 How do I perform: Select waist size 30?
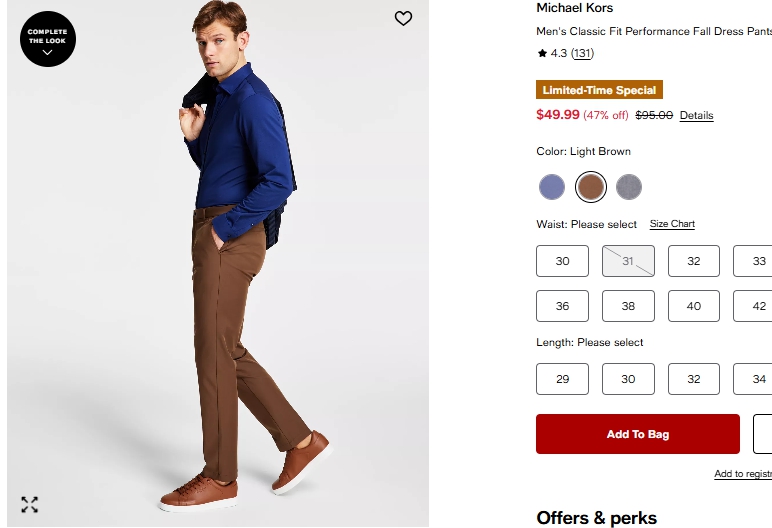tap(562, 261)
